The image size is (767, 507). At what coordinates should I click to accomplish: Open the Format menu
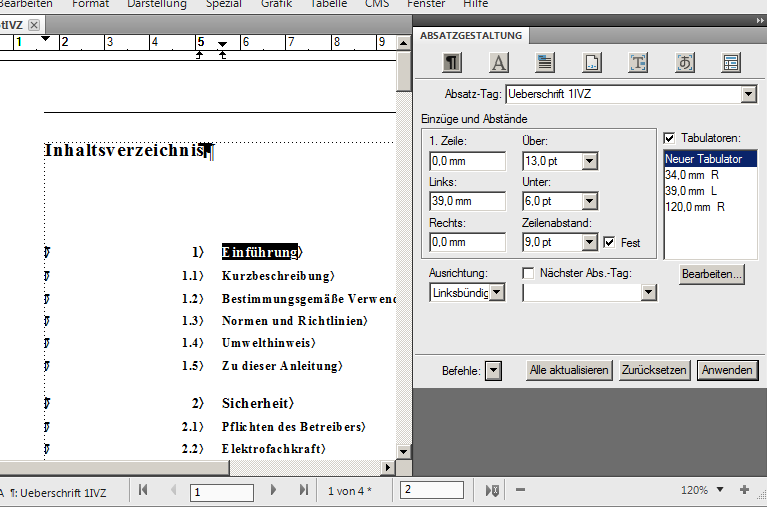[91, 4]
